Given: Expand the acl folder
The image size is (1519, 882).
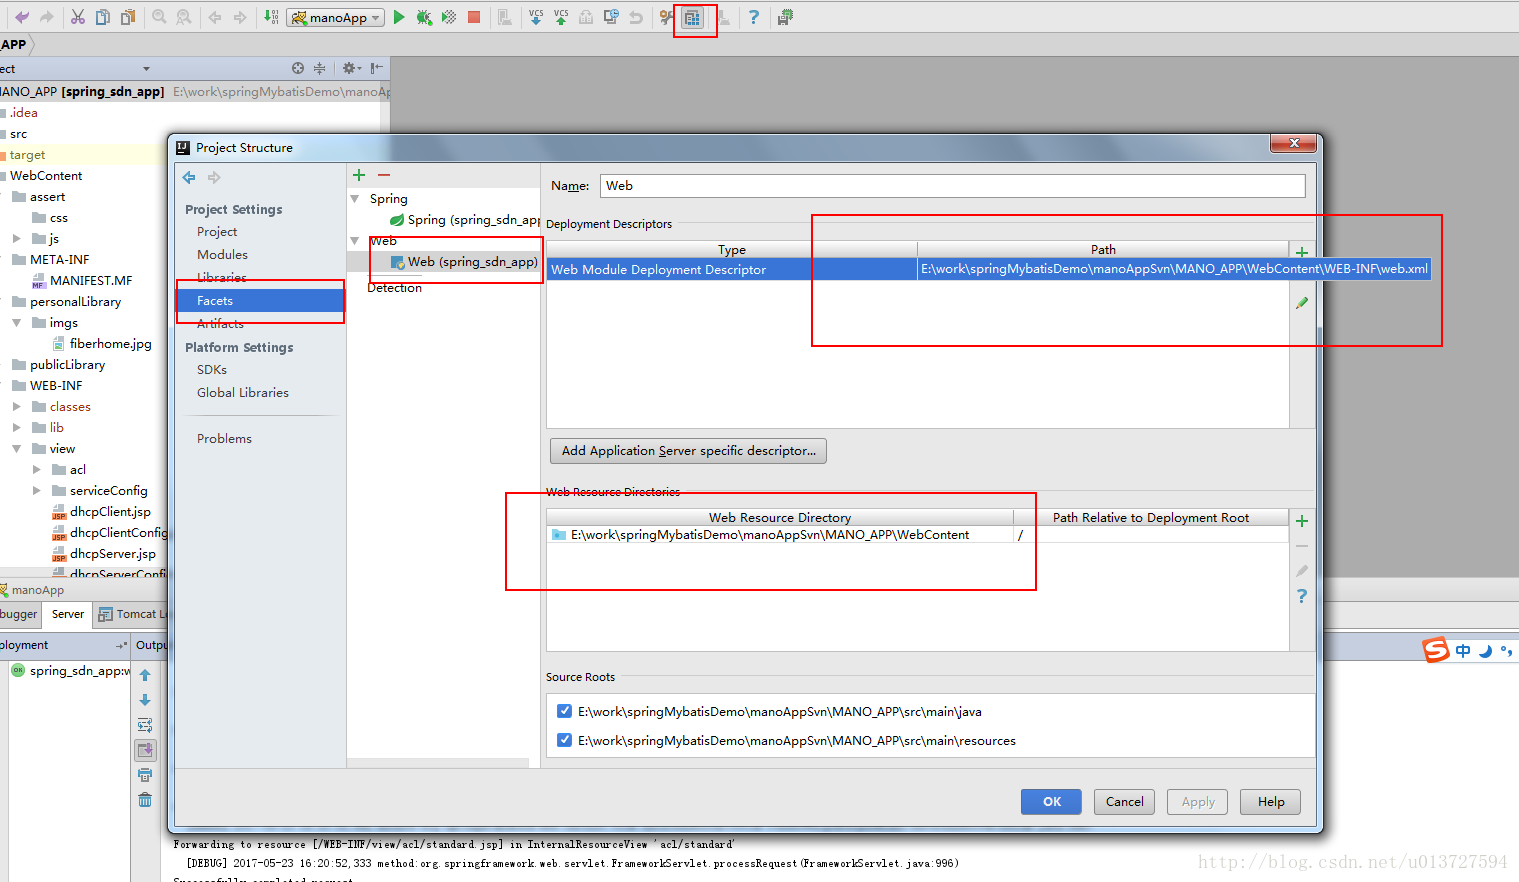Looking at the screenshot, I should [37, 470].
